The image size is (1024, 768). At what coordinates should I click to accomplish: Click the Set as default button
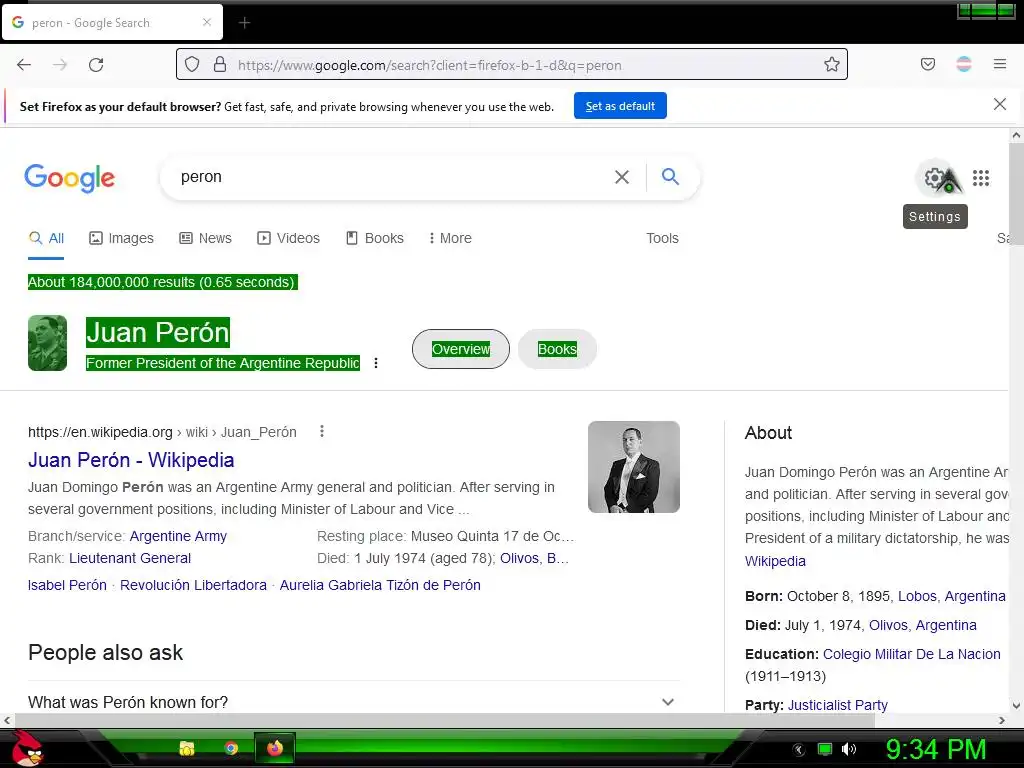click(620, 106)
